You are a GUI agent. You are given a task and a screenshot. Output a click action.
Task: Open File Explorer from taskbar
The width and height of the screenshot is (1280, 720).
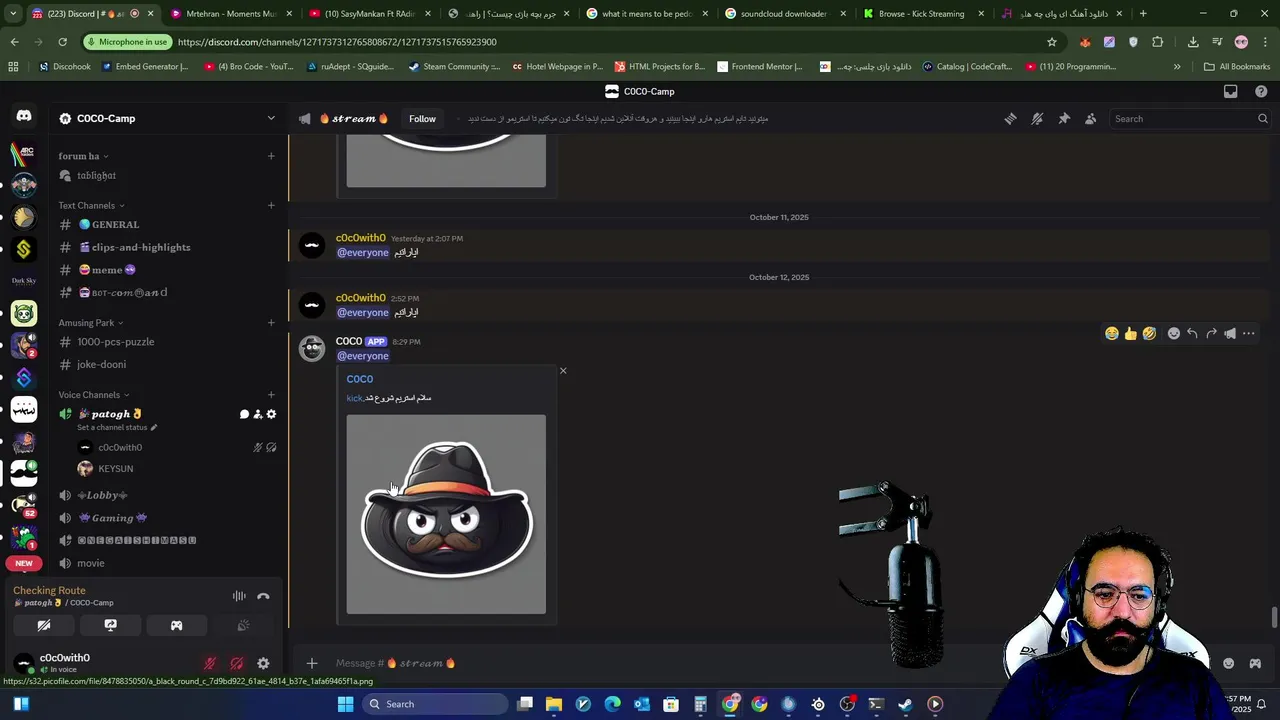(x=554, y=704)
